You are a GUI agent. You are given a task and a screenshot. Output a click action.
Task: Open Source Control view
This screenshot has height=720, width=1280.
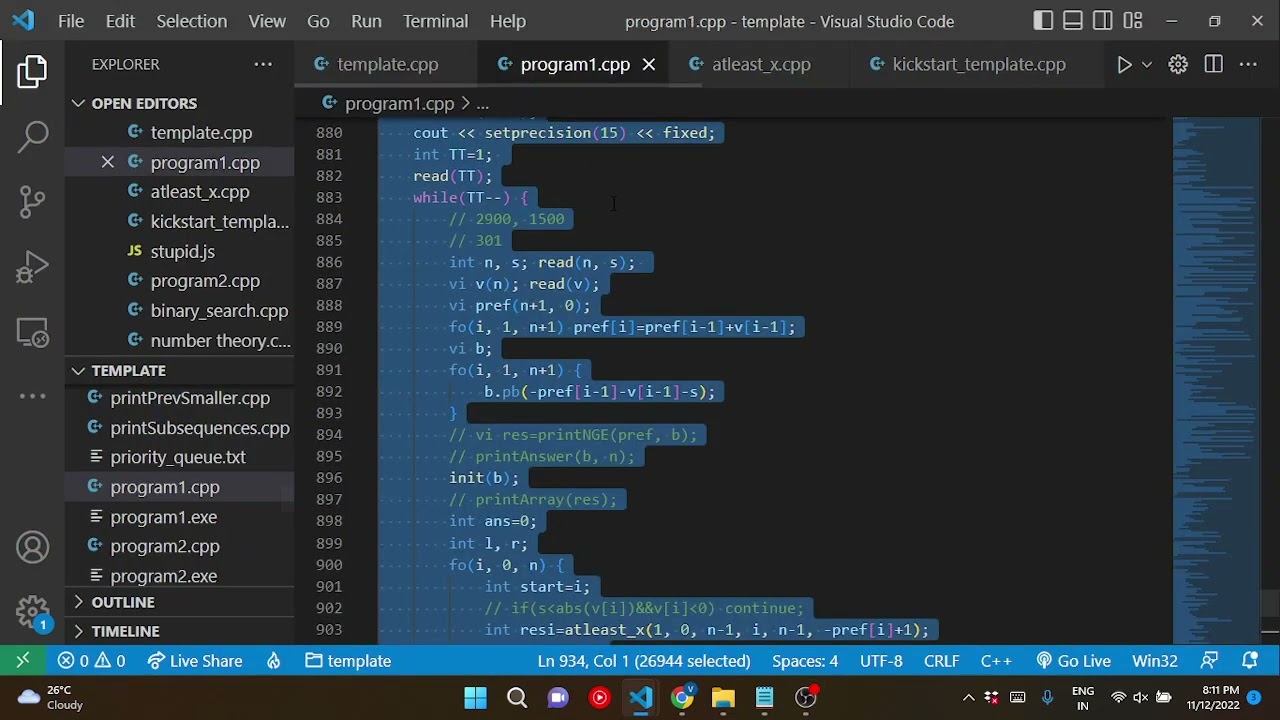coord(32,201)
